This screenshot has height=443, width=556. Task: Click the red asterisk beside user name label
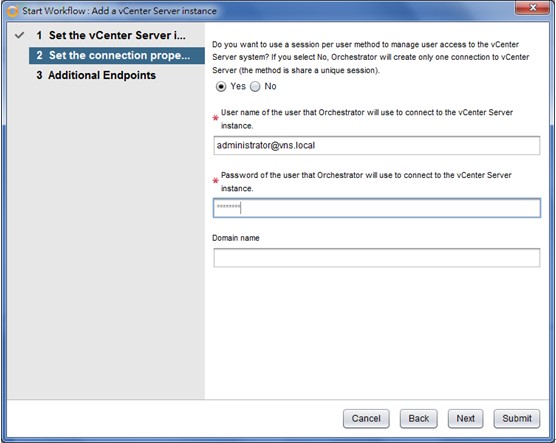tap(215, 118)
